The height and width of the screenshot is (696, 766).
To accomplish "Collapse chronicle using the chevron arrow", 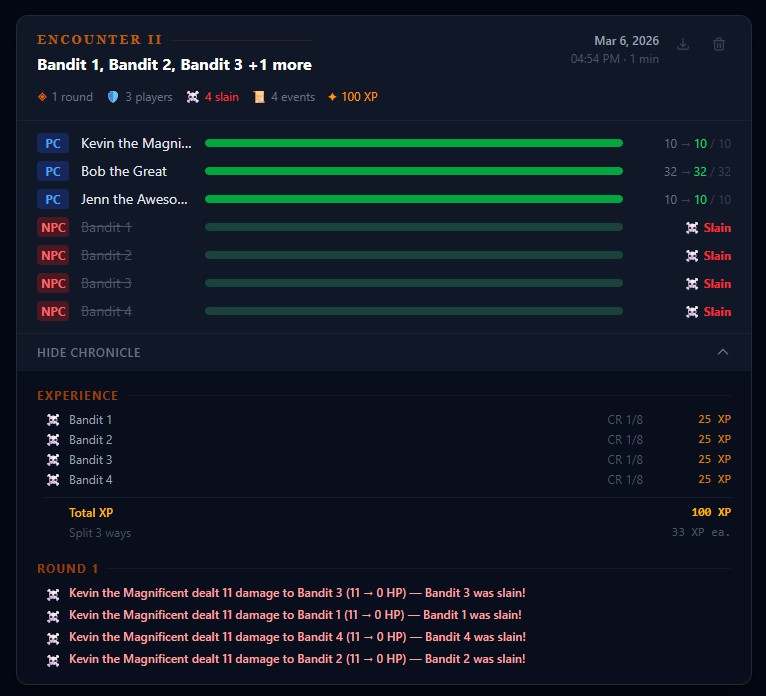I will point(723,352).
